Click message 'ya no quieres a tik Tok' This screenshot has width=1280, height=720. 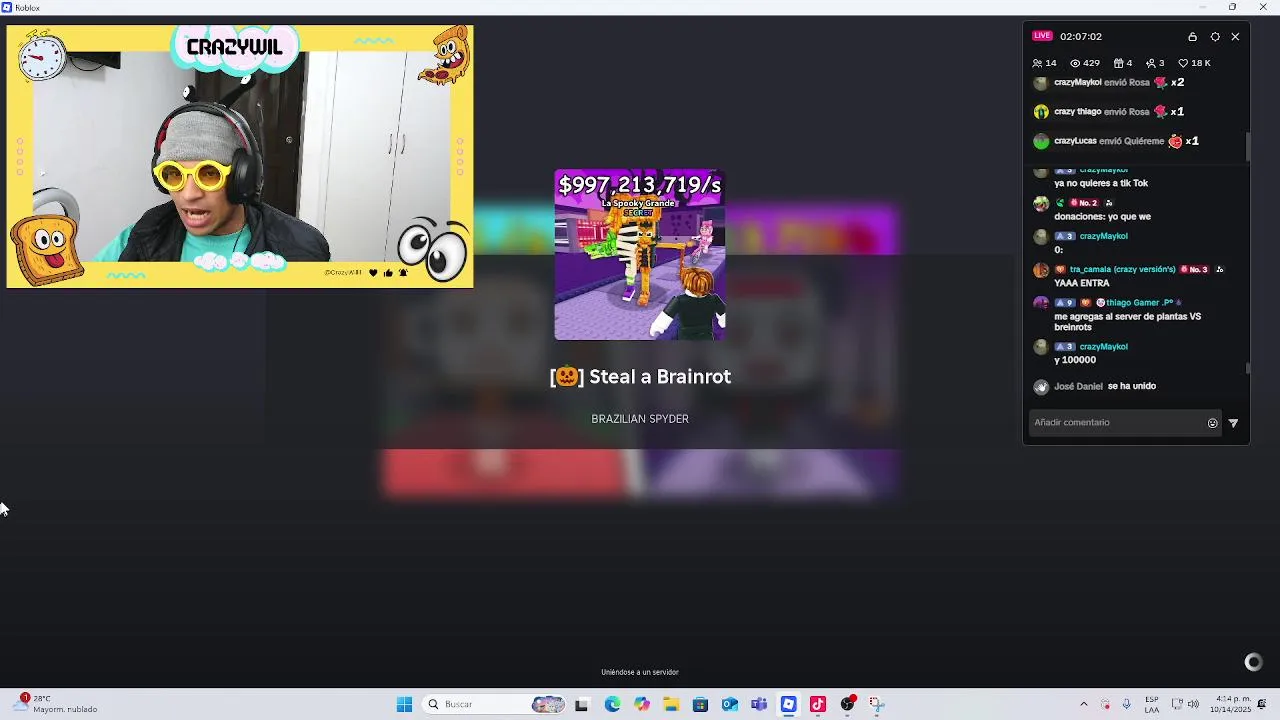tap(1101, 184)
